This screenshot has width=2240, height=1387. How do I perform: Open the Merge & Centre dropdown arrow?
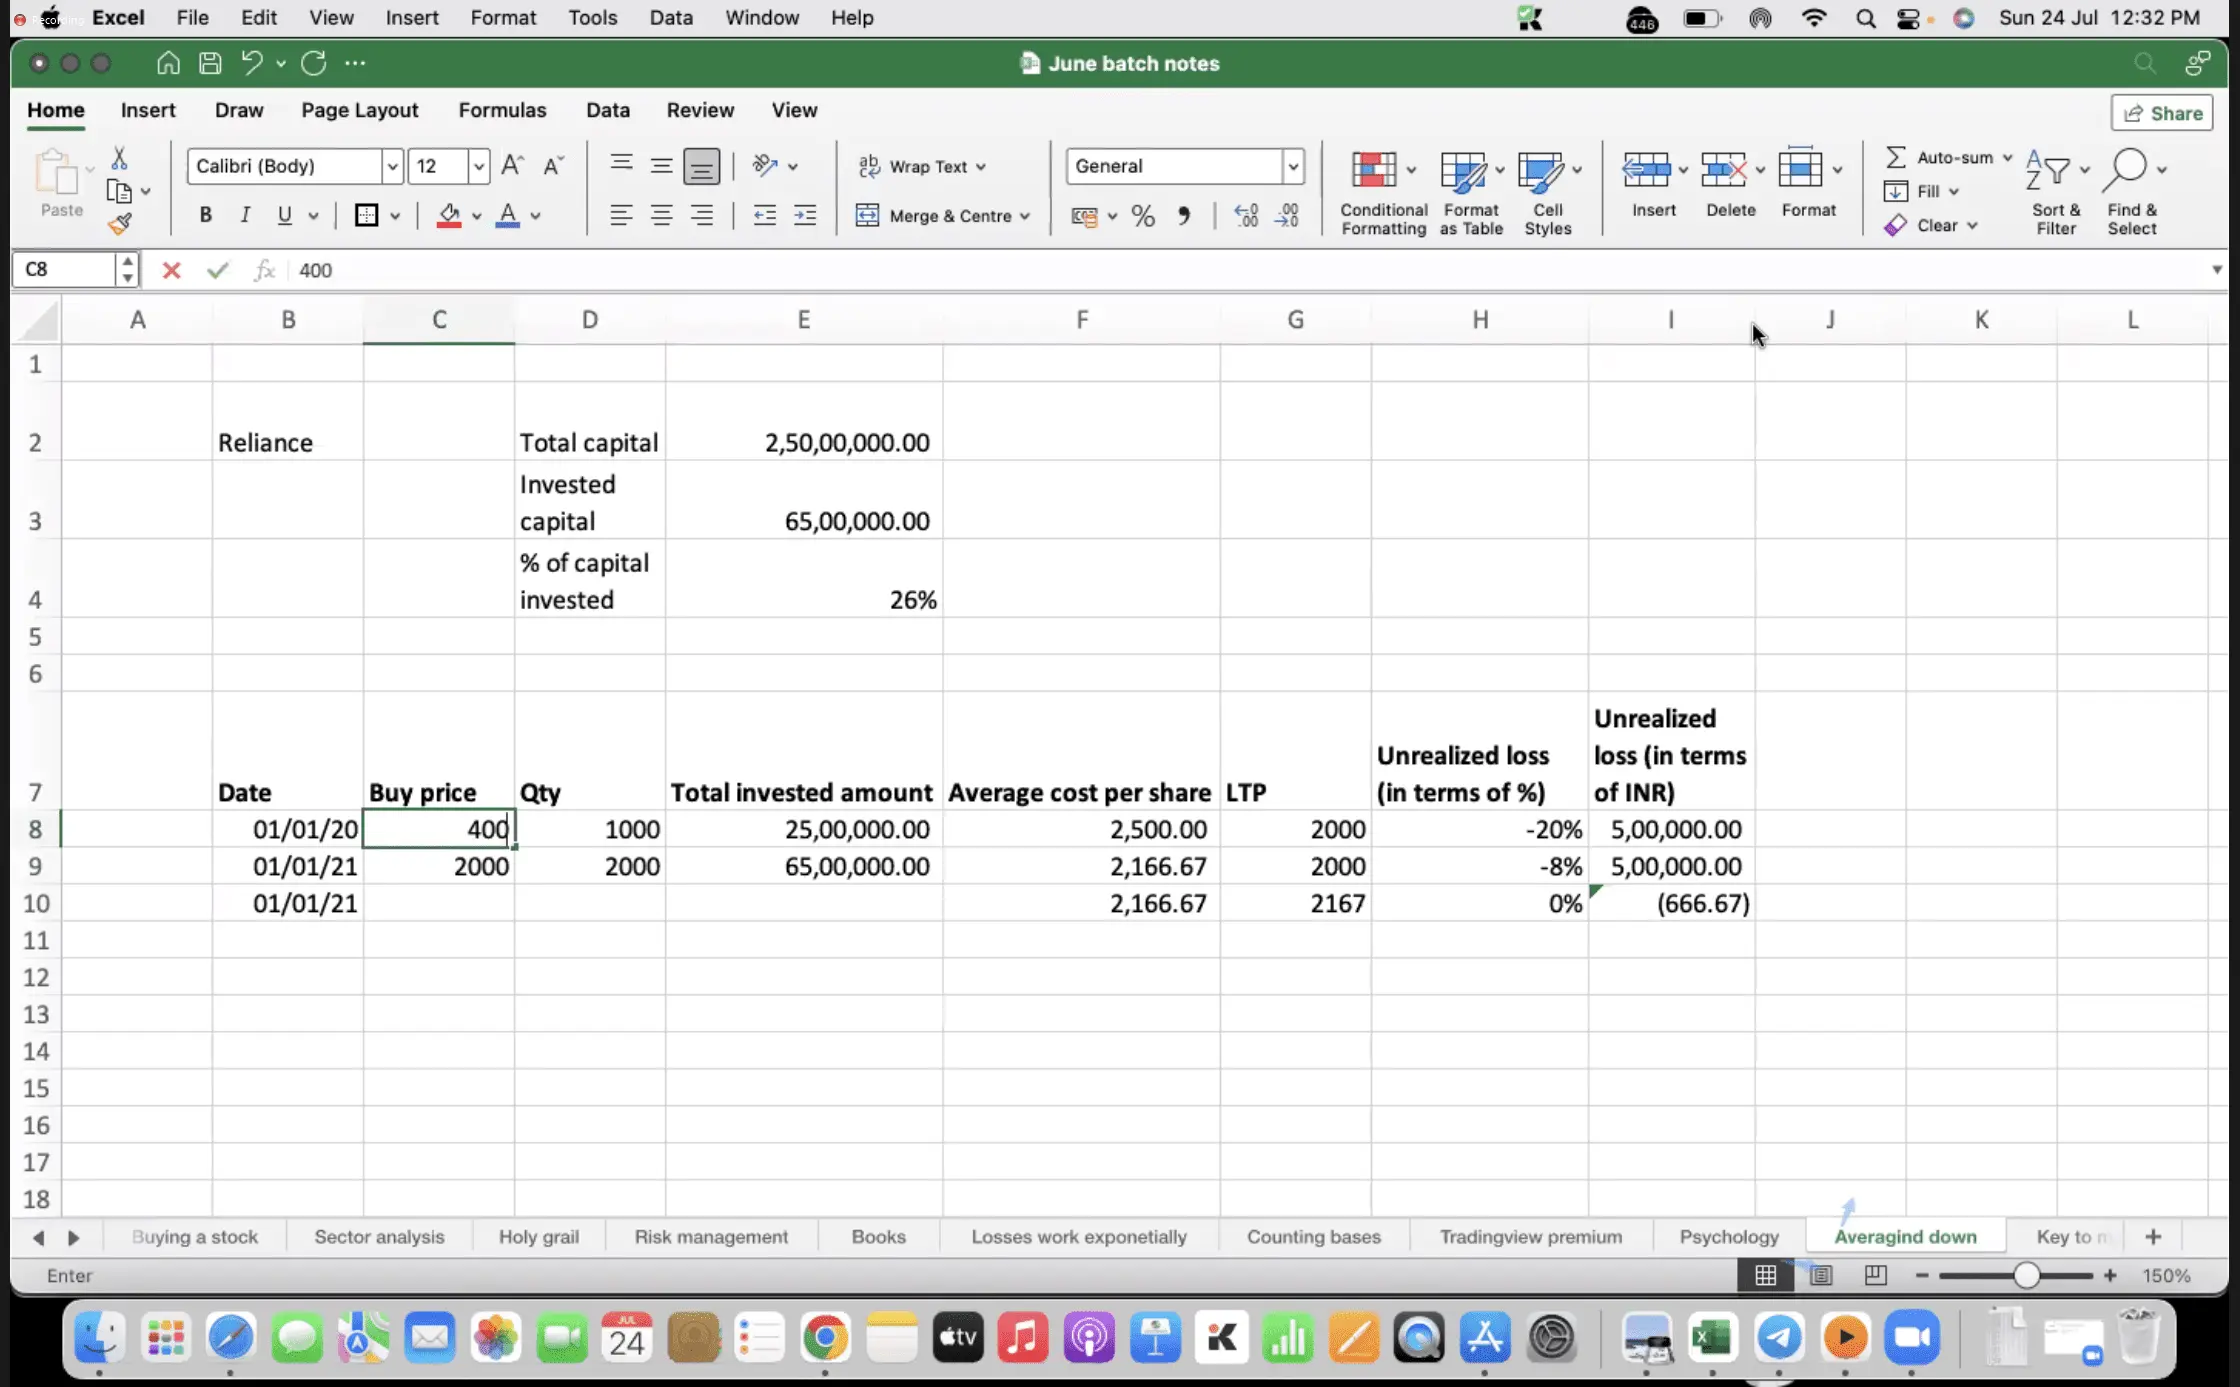[x=1025, y=216]
